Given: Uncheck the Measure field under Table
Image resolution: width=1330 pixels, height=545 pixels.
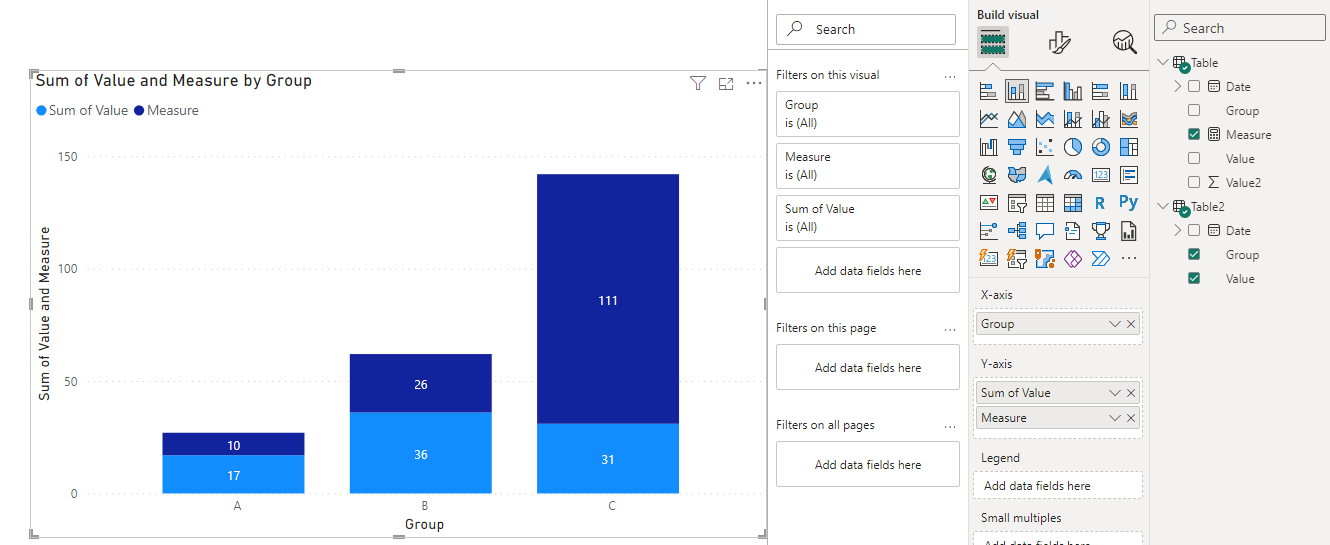Looking at the screenshot, I should [1194, 134].
